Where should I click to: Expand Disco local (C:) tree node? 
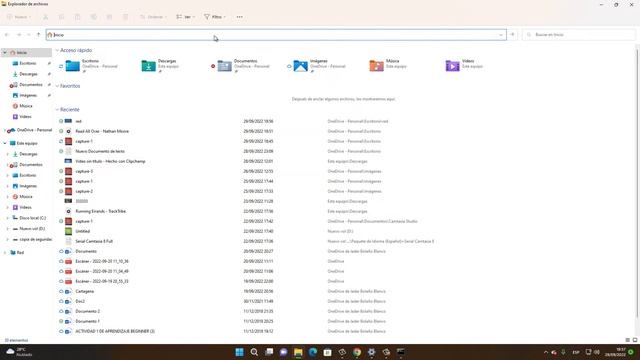click(7, 218)
